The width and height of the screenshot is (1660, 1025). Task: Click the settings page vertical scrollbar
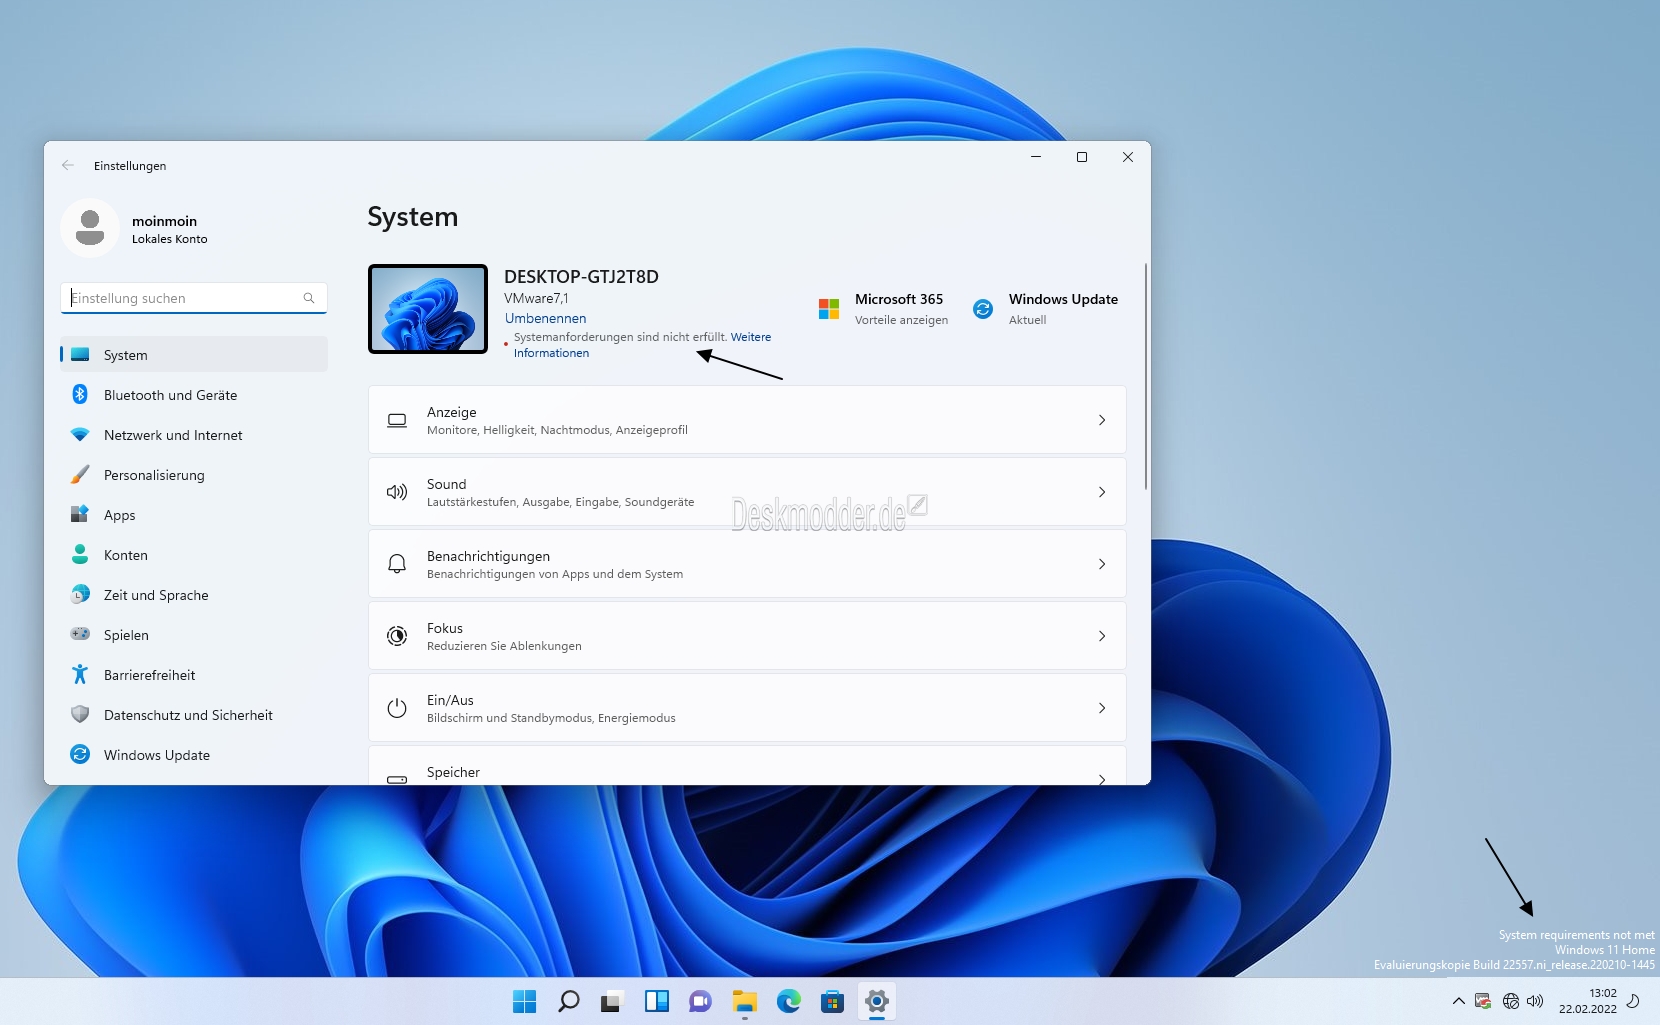[x=1145, y=377]
